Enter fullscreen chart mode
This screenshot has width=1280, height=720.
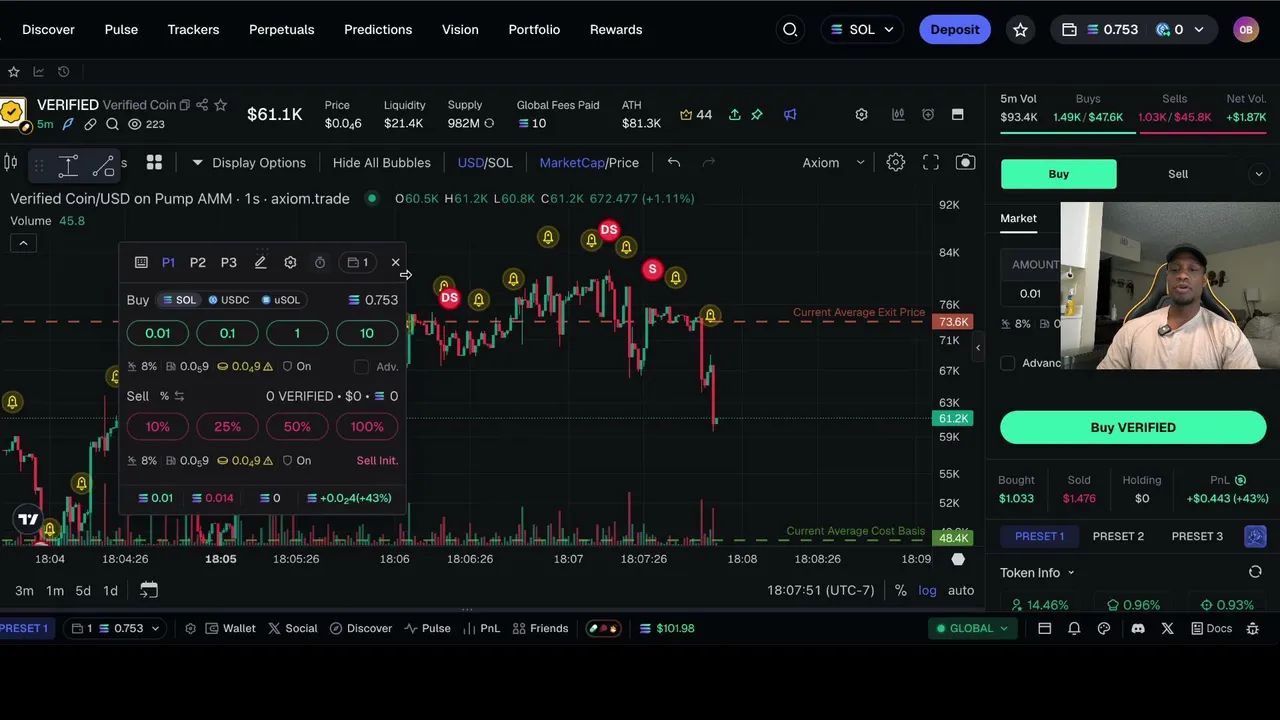(x=931, y=162)
